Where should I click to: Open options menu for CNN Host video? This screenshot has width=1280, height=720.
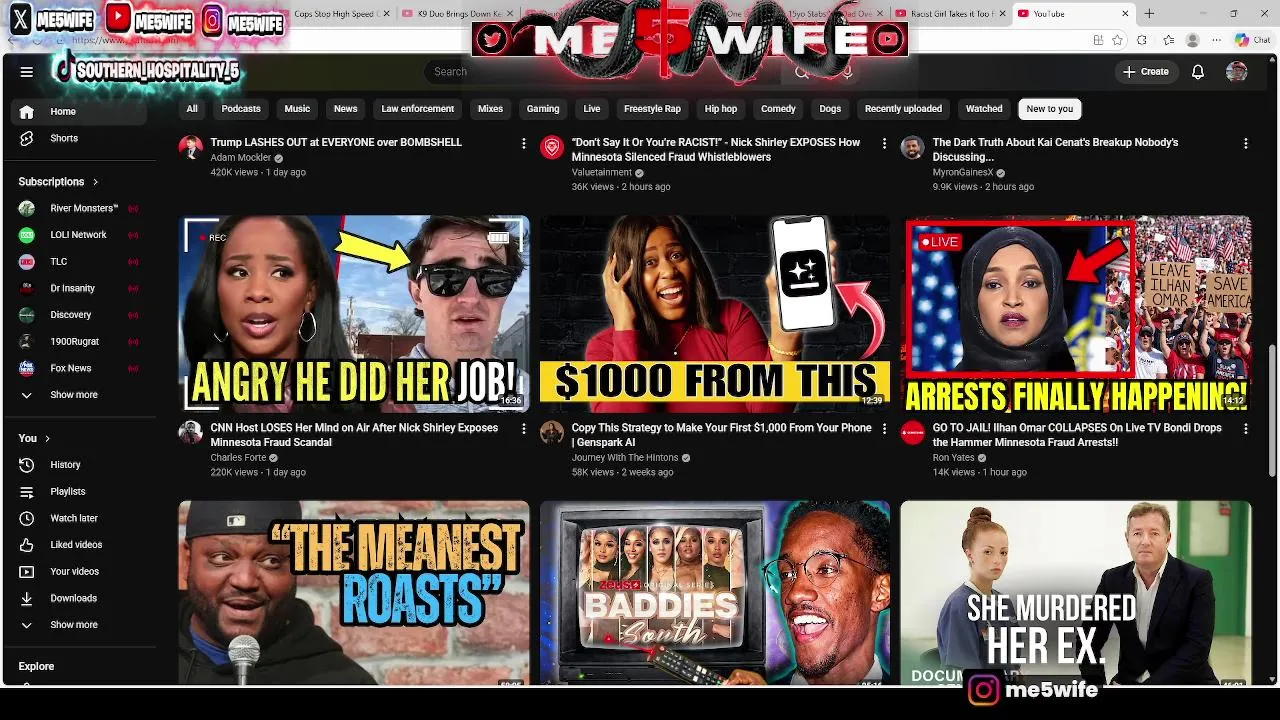523,429
